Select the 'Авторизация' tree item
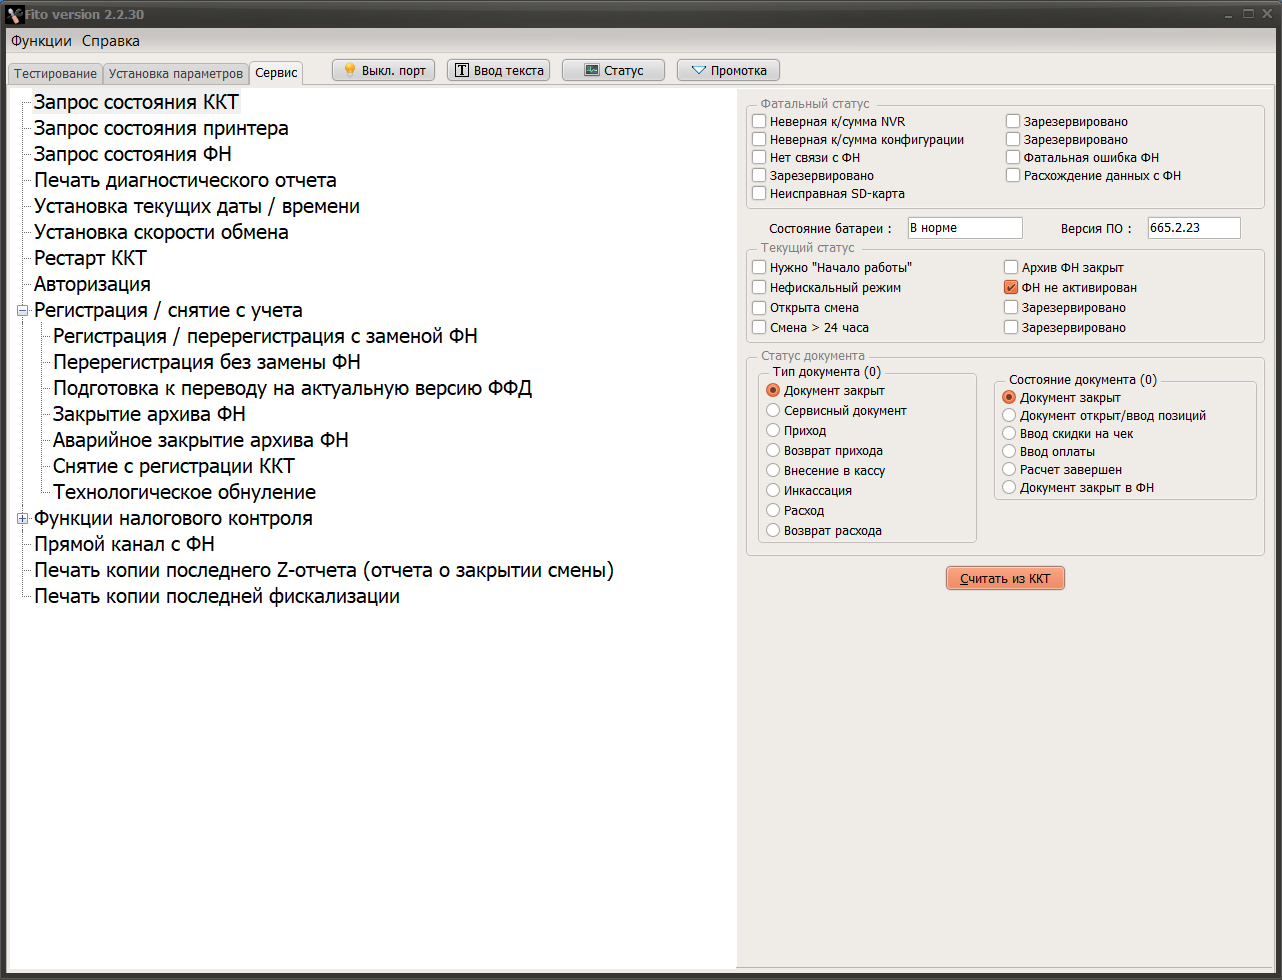 92,284
